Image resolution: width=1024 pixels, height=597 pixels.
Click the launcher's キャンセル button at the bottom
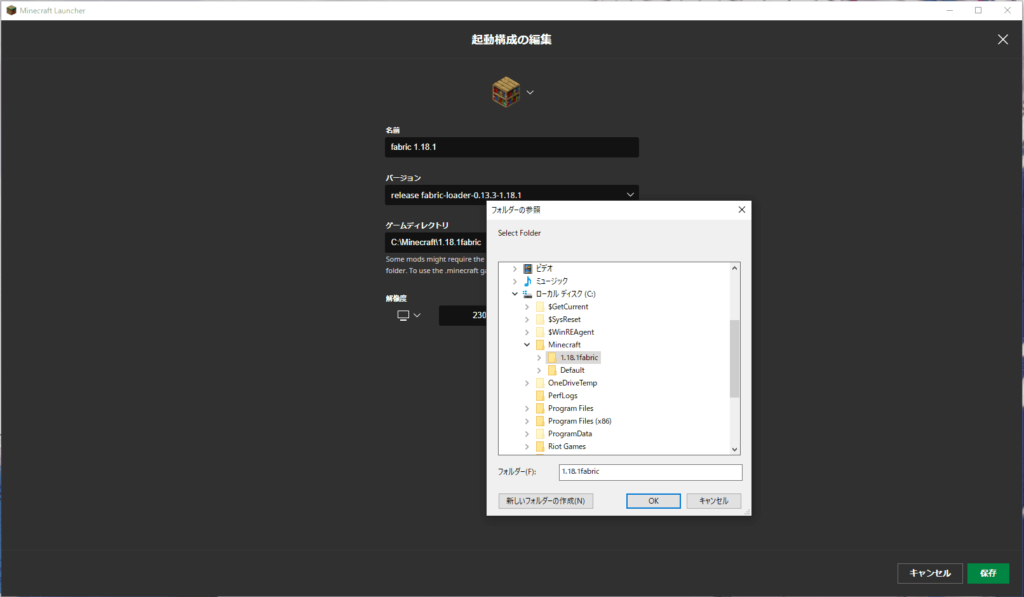pyautogui.click(x=930, y=573)
